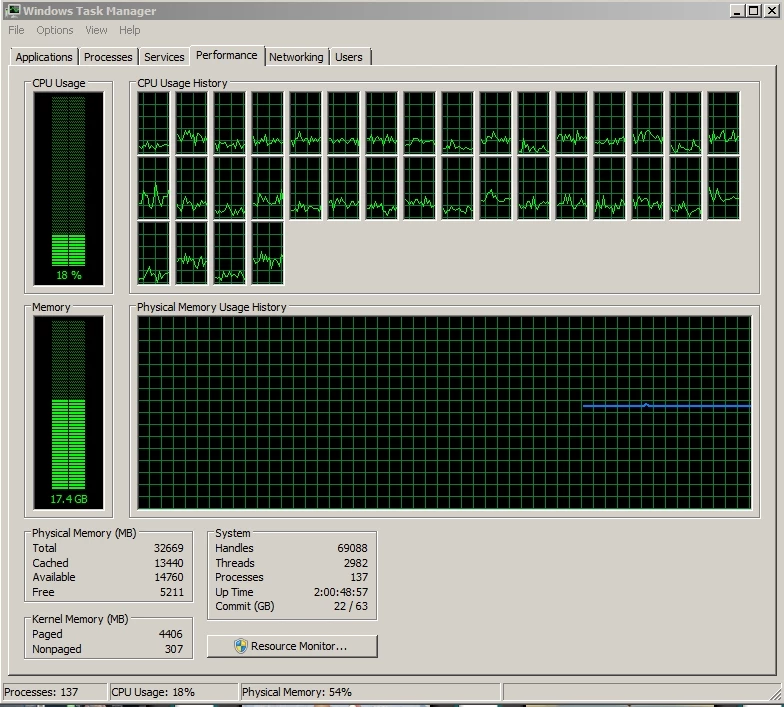The width and height of the screenshot is (784, 707).
Task: Switch to the Services tab
Action: pyautogui.click(x=164, y=57)
